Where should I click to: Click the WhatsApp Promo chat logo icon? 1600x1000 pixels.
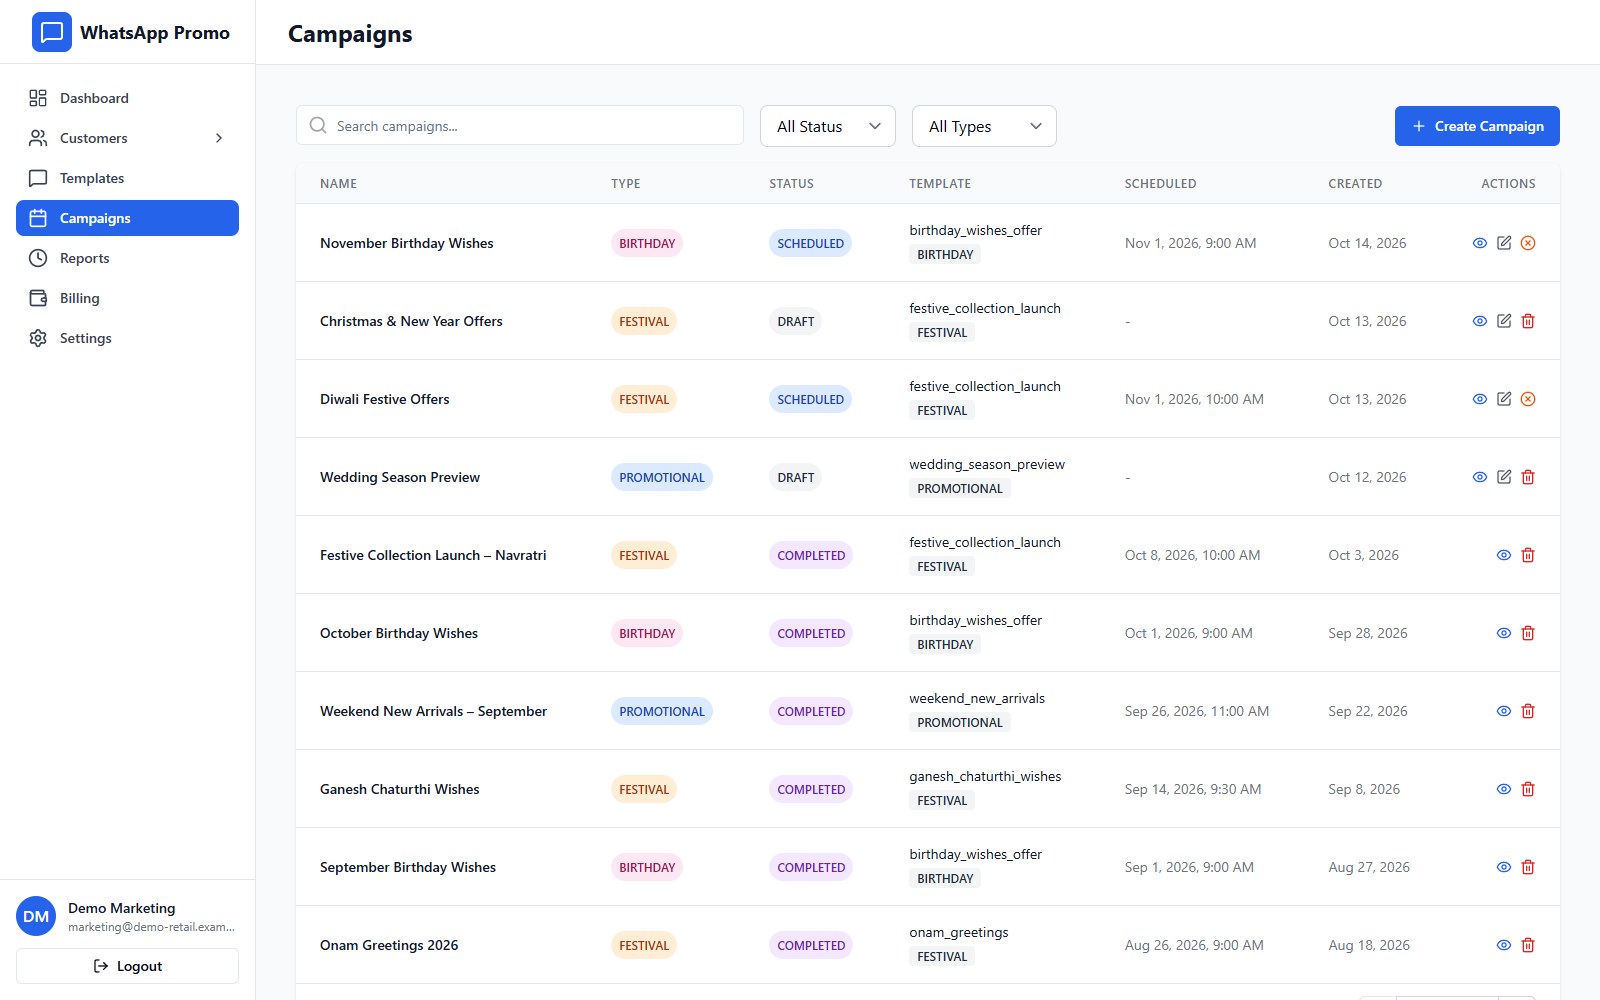[x=52, y=32]
